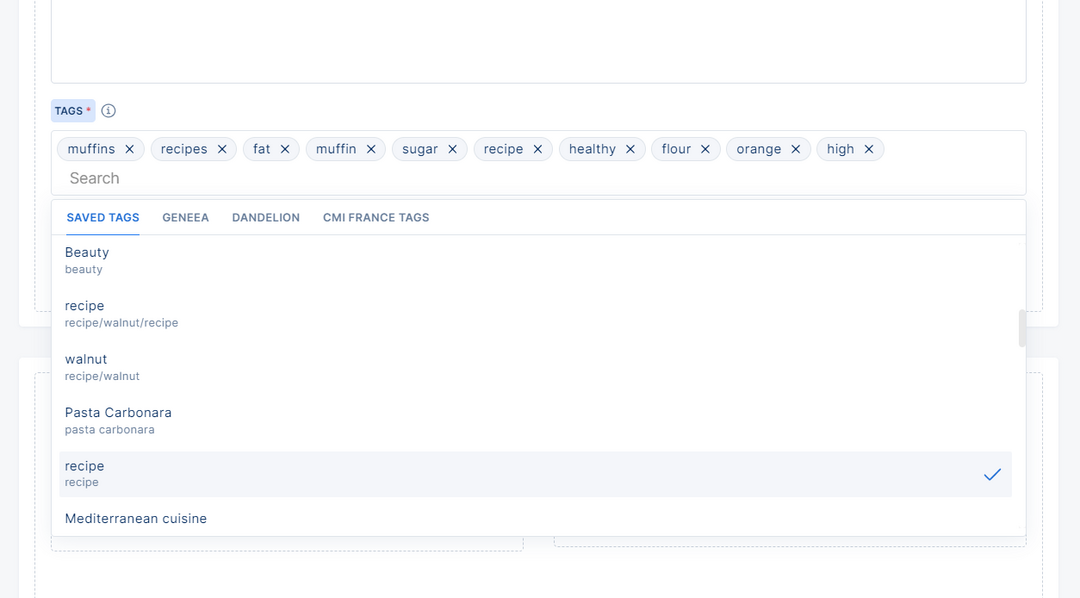
Task: Click the tag list scrollbar thumb
Action: [1022, 329]
